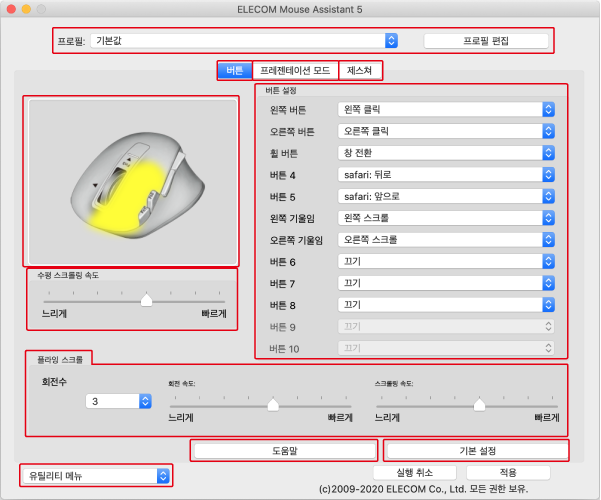This screenshot has width=601, height=500.
Task: Click the 버튼 4 row label
Action: pyautogui.click(x=282, y=175)
